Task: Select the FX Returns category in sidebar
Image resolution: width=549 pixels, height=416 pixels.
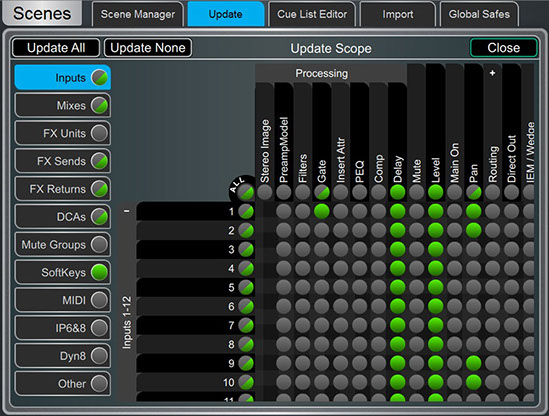Action: [63, 189]
